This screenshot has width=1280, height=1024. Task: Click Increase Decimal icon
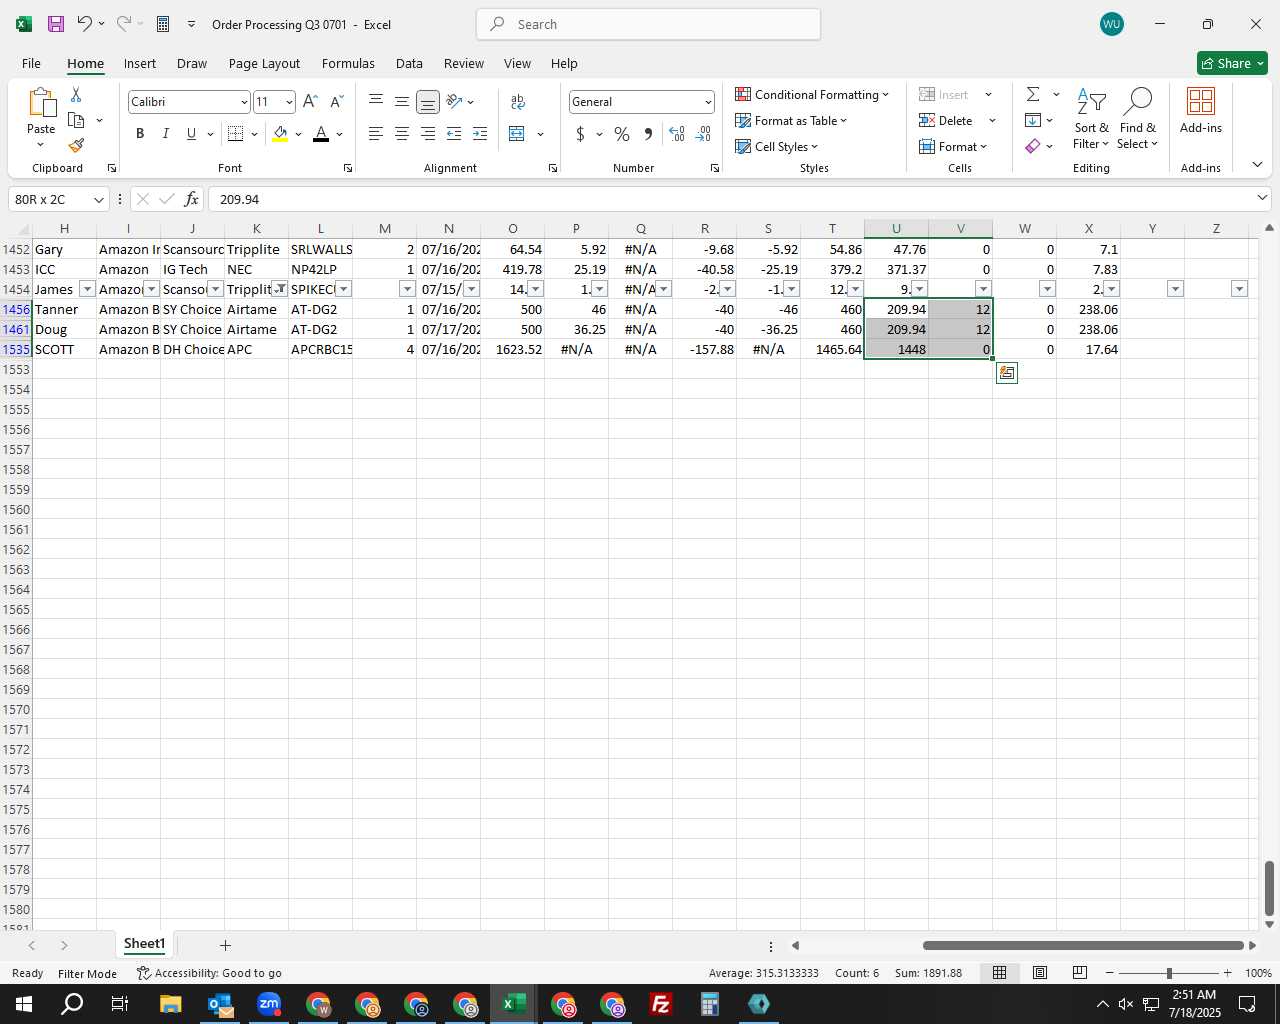click(x=677, y=134)
